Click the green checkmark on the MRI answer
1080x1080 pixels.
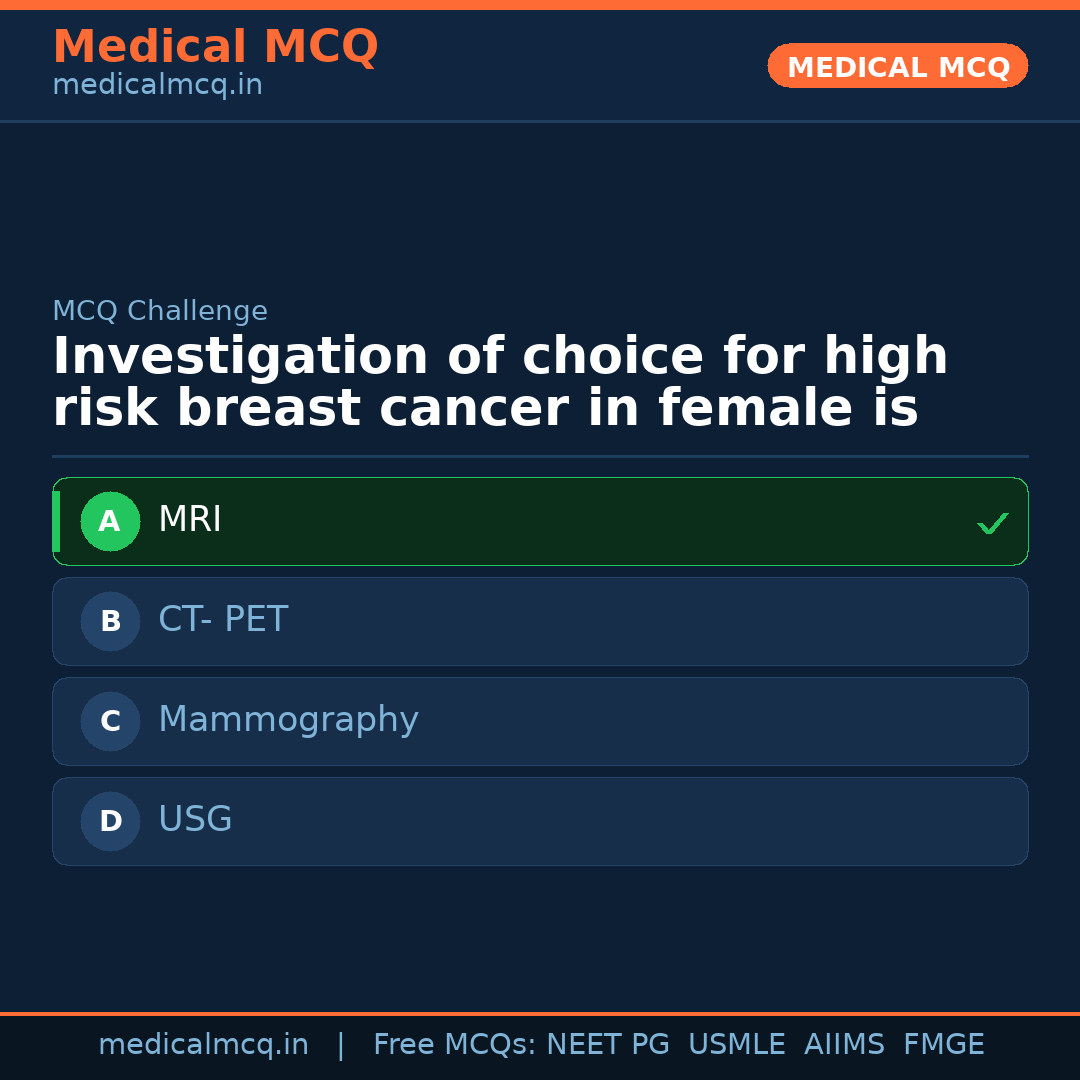(993, 522)
